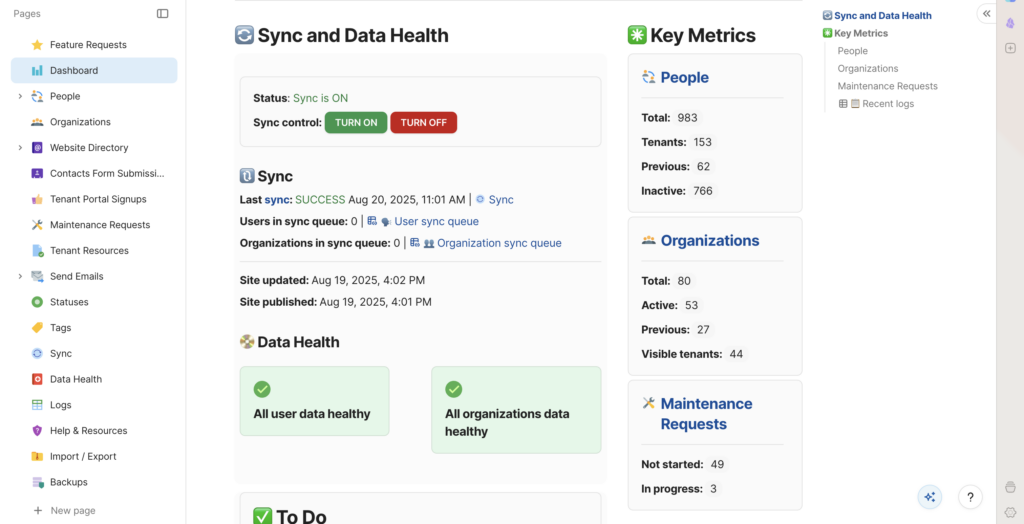The width and height of the screenshot is (1024, 524).
Task: Click the Data Health icon in sidebar
Action: coord(37,379)
